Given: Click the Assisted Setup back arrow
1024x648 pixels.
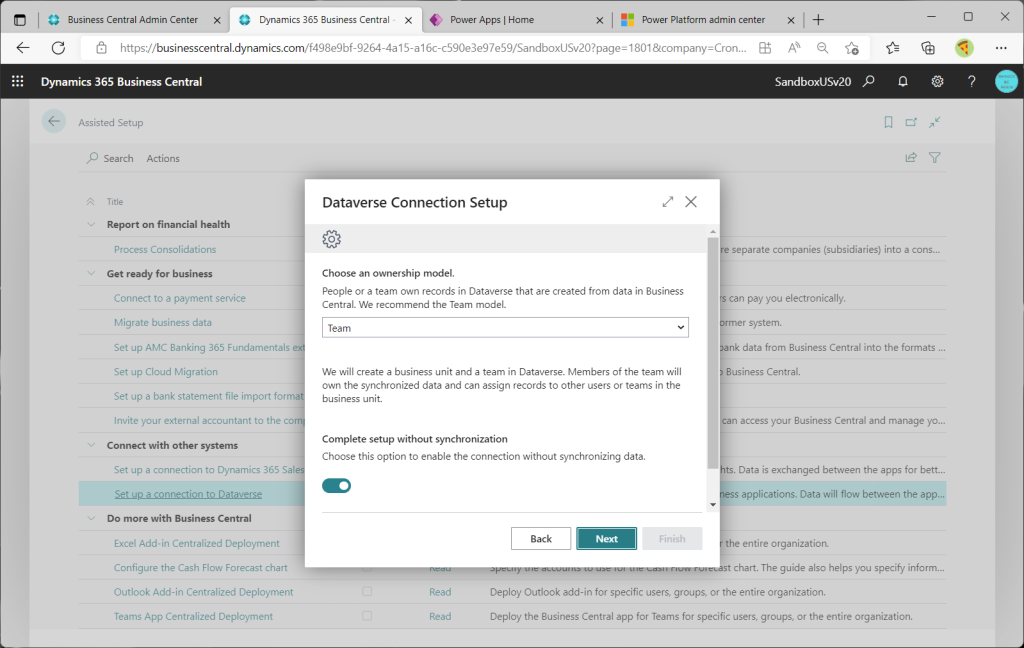Looking at the screenshot, I should (x=54, y=122).
